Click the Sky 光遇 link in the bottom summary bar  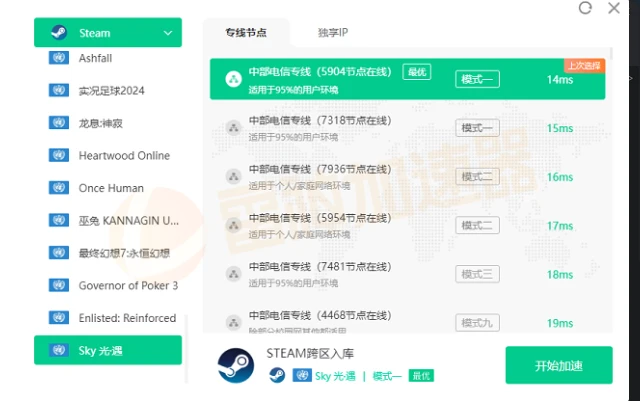click(x=335, y=376)
